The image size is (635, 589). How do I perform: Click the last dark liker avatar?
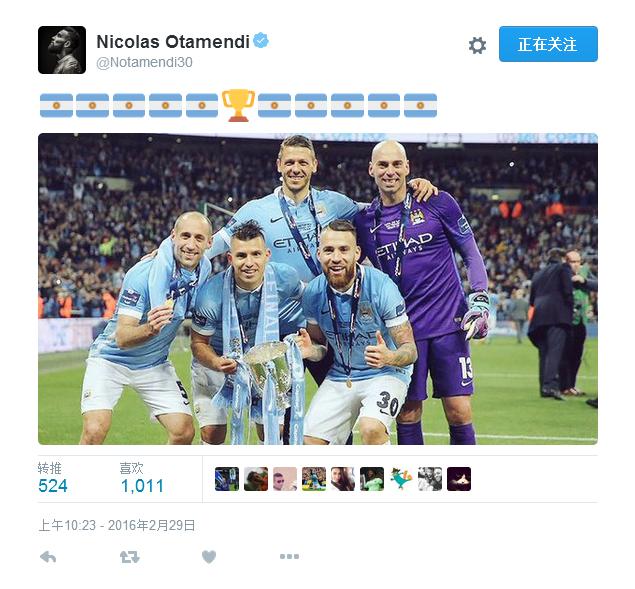pos(459,479)
